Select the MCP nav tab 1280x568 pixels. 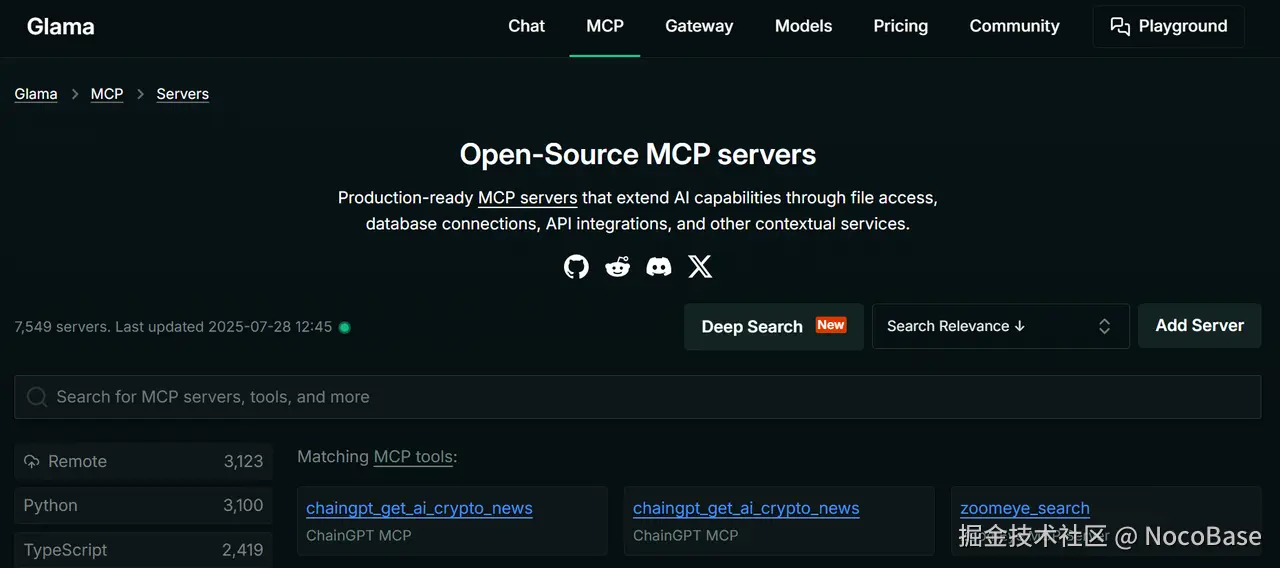click(x=605, y=26)
